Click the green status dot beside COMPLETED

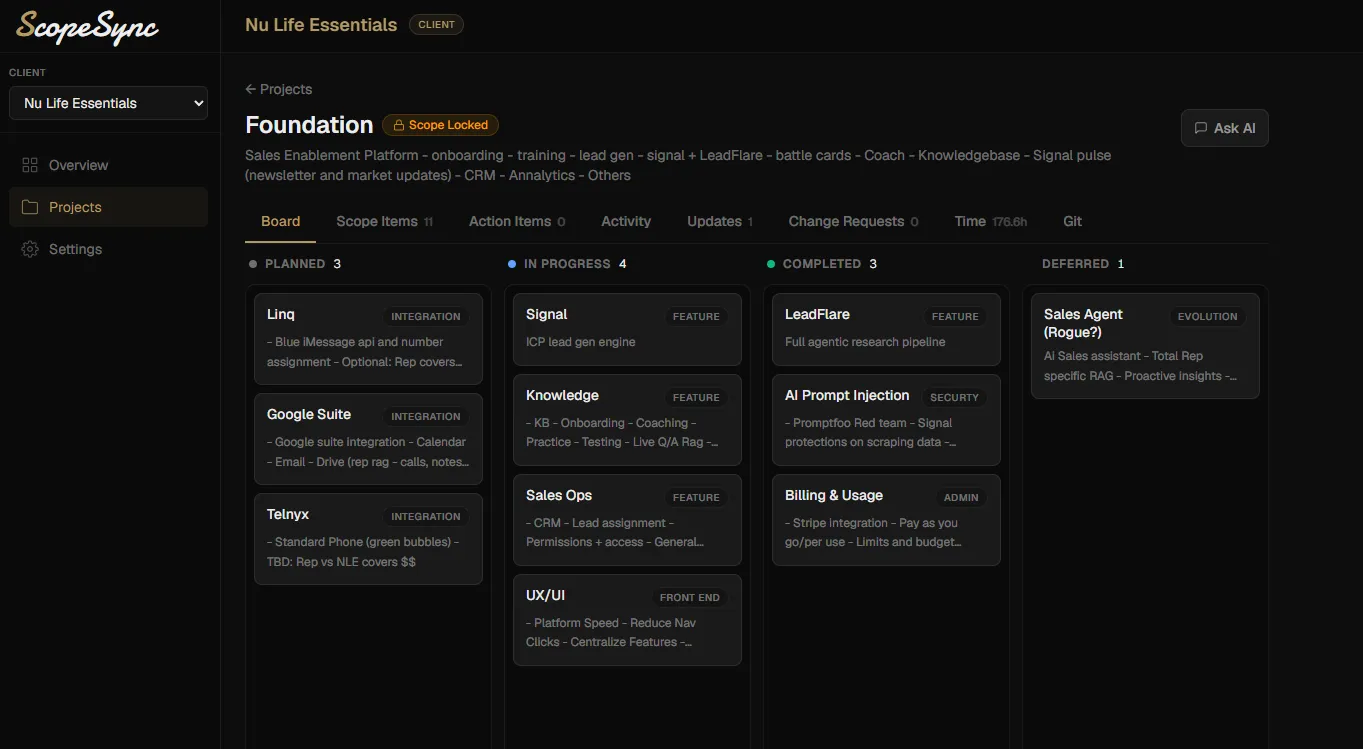(x=770, y=263)
